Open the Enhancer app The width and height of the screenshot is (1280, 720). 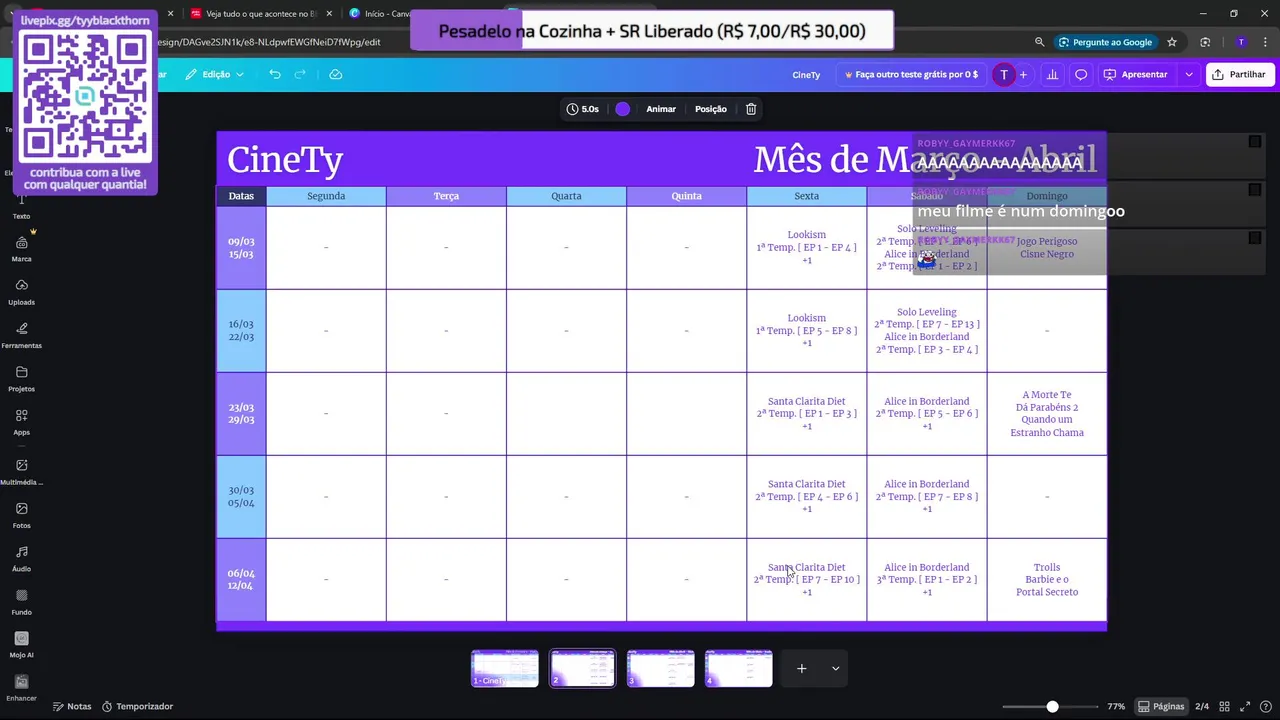pyautogui.click(x=21, y=688)
